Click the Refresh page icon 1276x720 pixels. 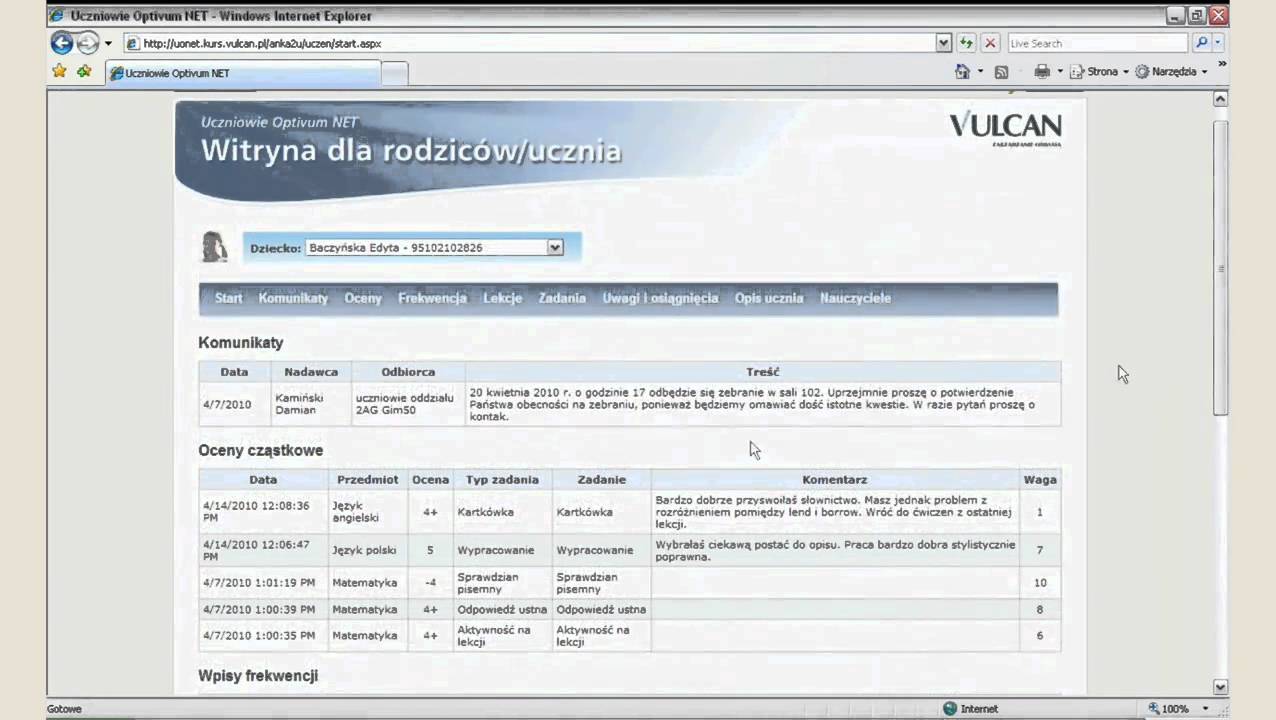click(966, 43)
